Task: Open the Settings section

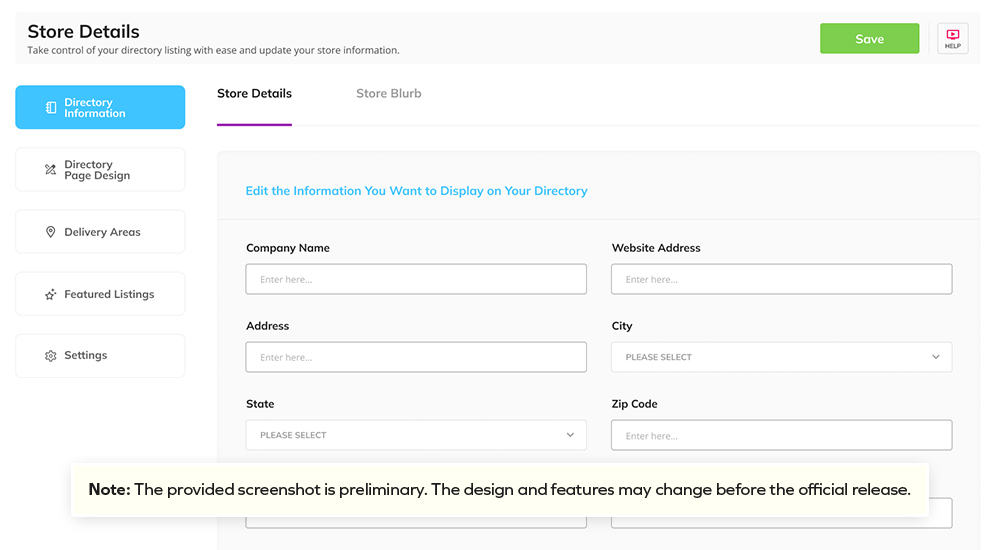Action: (x=100, y=355)
